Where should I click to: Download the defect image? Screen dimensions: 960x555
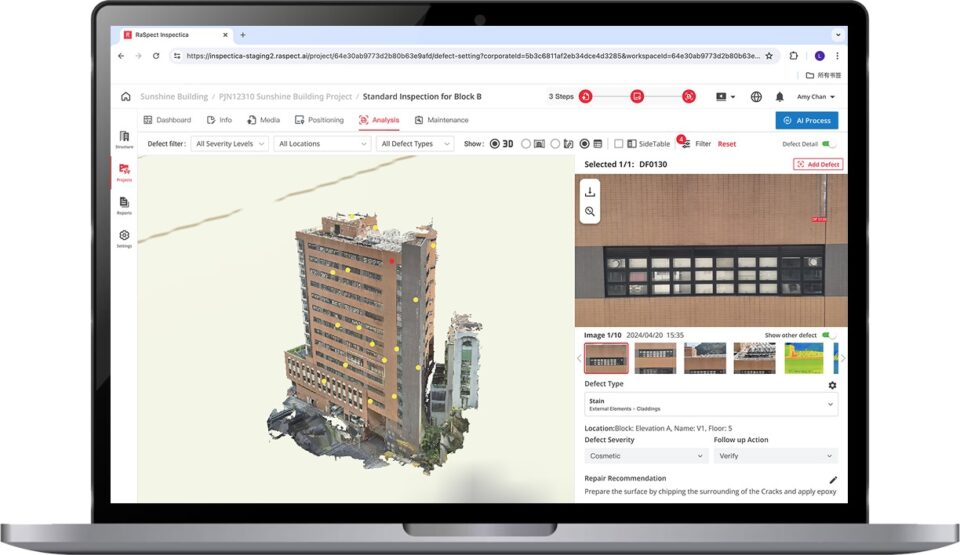590,192
